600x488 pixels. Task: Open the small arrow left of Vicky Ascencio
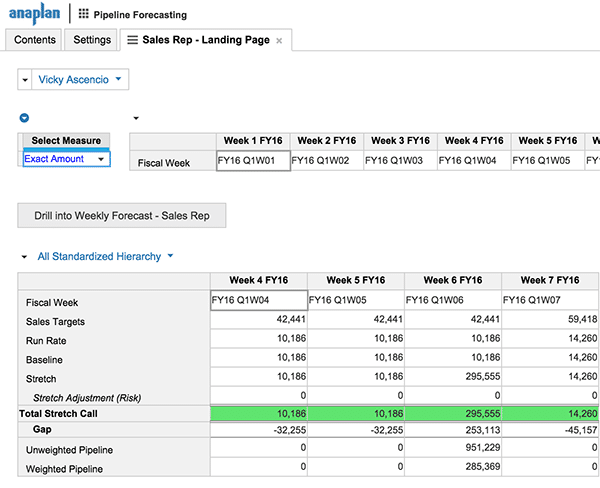pyautogui.click(x=25, y=80)
